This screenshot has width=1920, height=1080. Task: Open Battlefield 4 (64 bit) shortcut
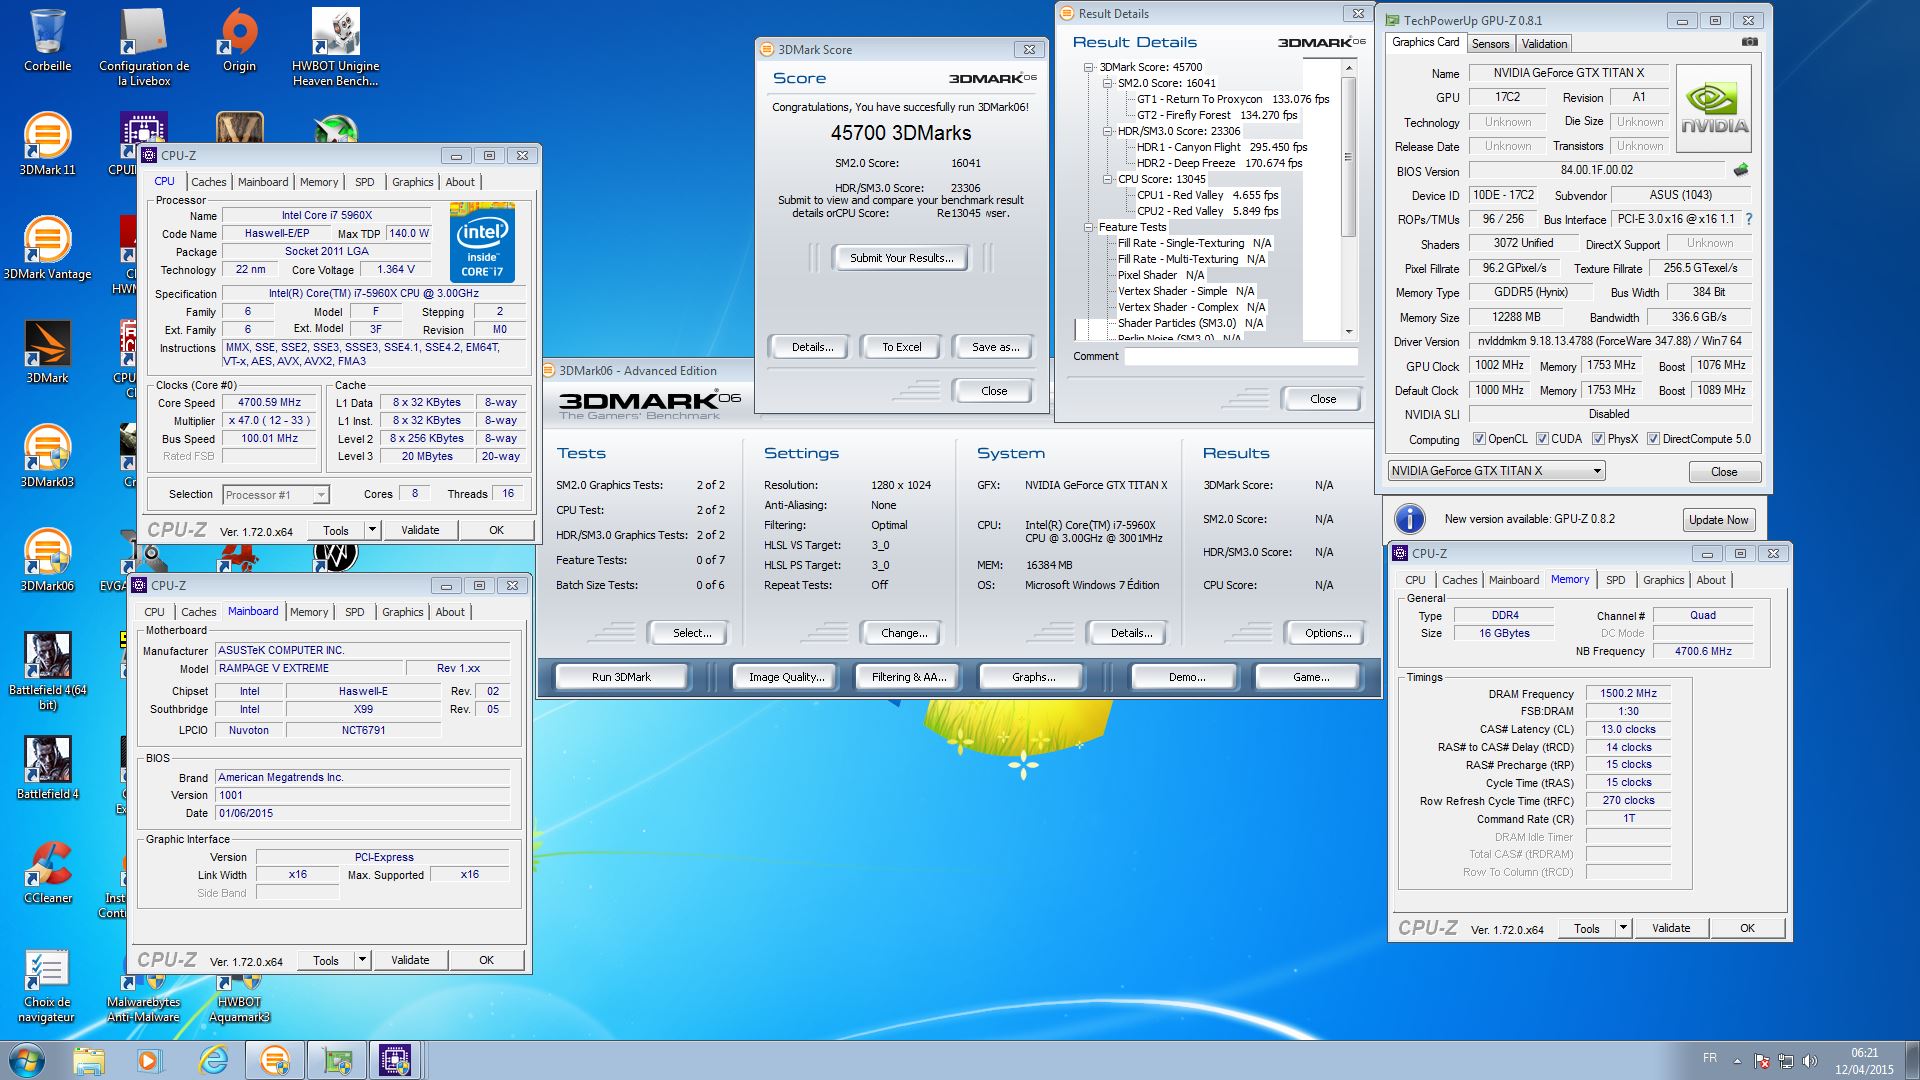(x=47, y=672)
